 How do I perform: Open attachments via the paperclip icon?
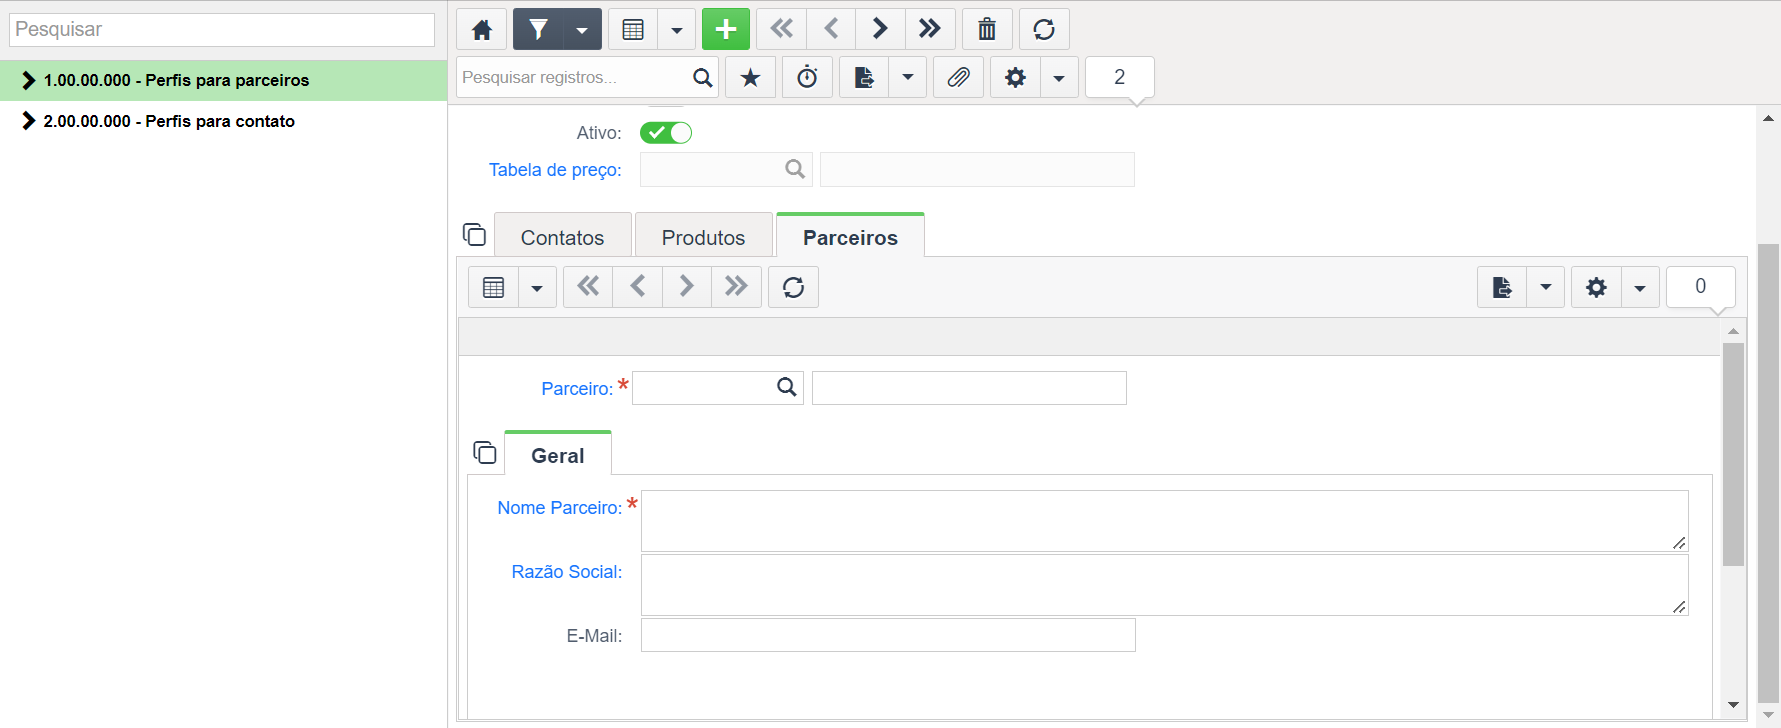coord(958,77)
